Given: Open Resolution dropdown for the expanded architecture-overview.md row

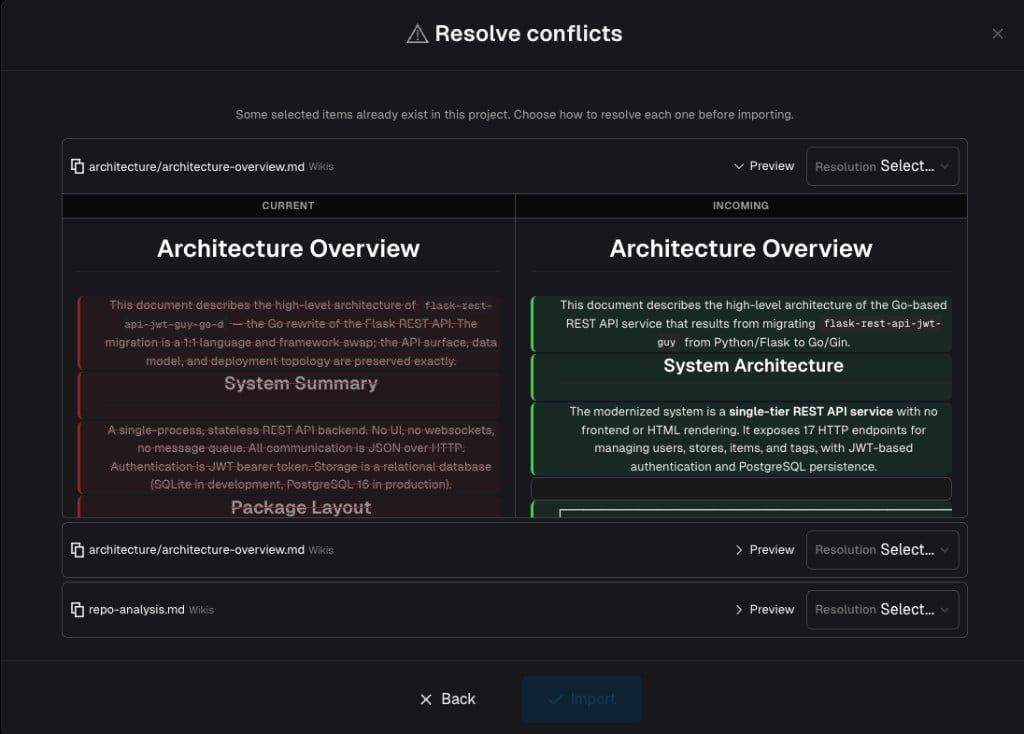Looking at the screenshot, I should (x=882, y=166).
